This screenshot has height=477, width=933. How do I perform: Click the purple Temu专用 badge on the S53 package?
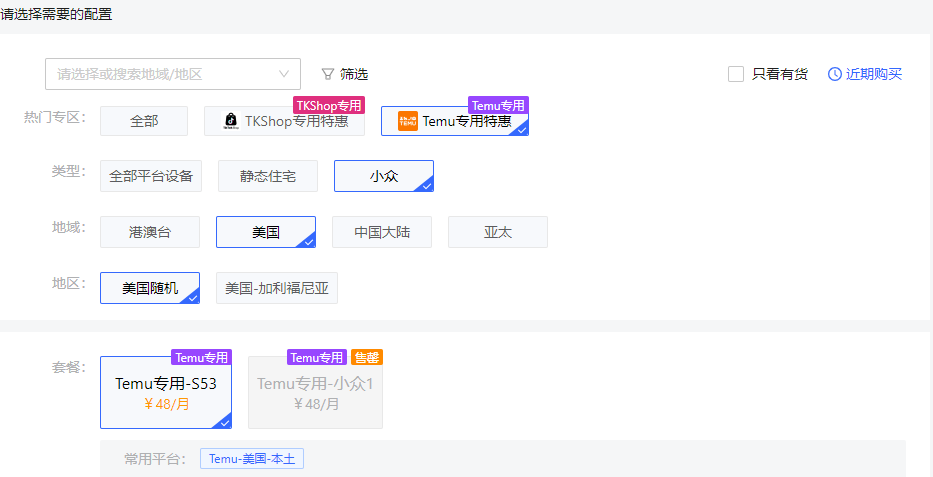pyautogui.click(x=202, y=357)
